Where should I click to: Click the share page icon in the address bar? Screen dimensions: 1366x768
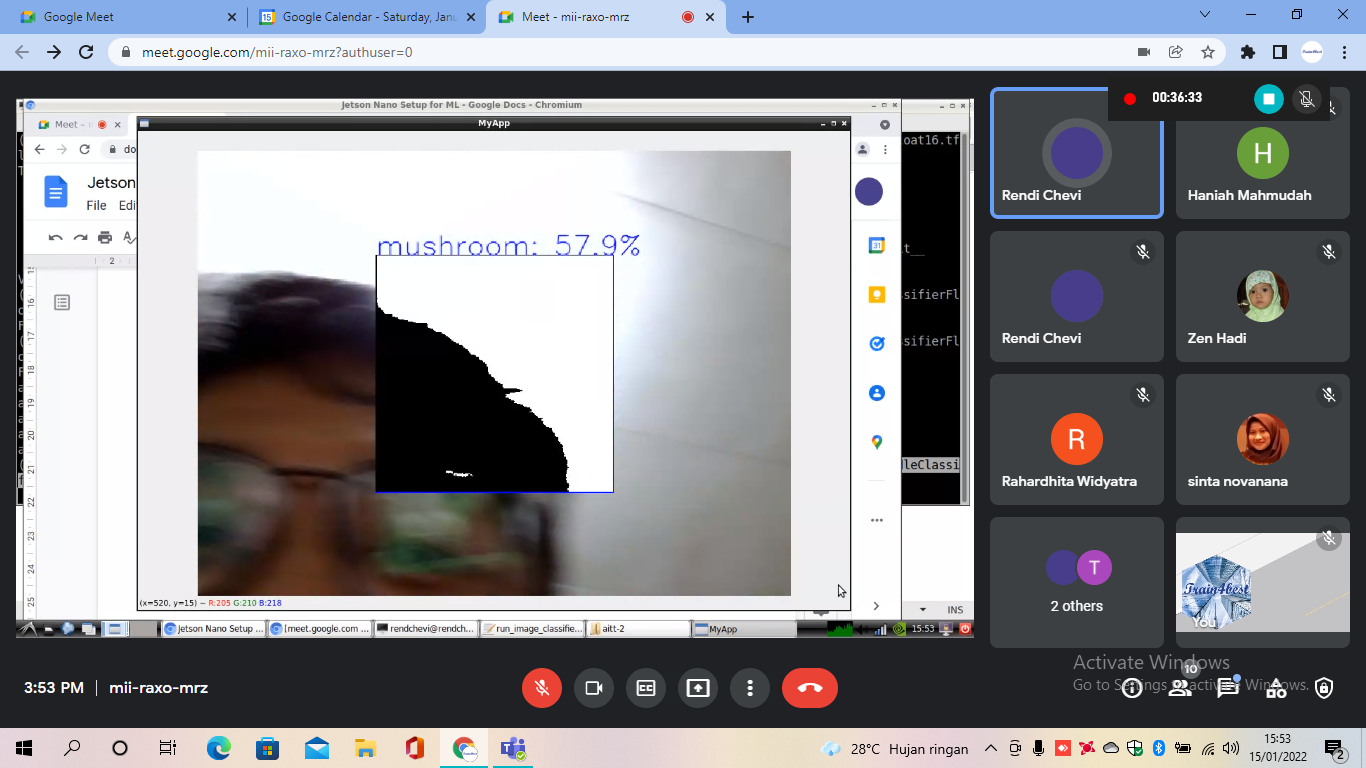click(x=1176, y=52)
